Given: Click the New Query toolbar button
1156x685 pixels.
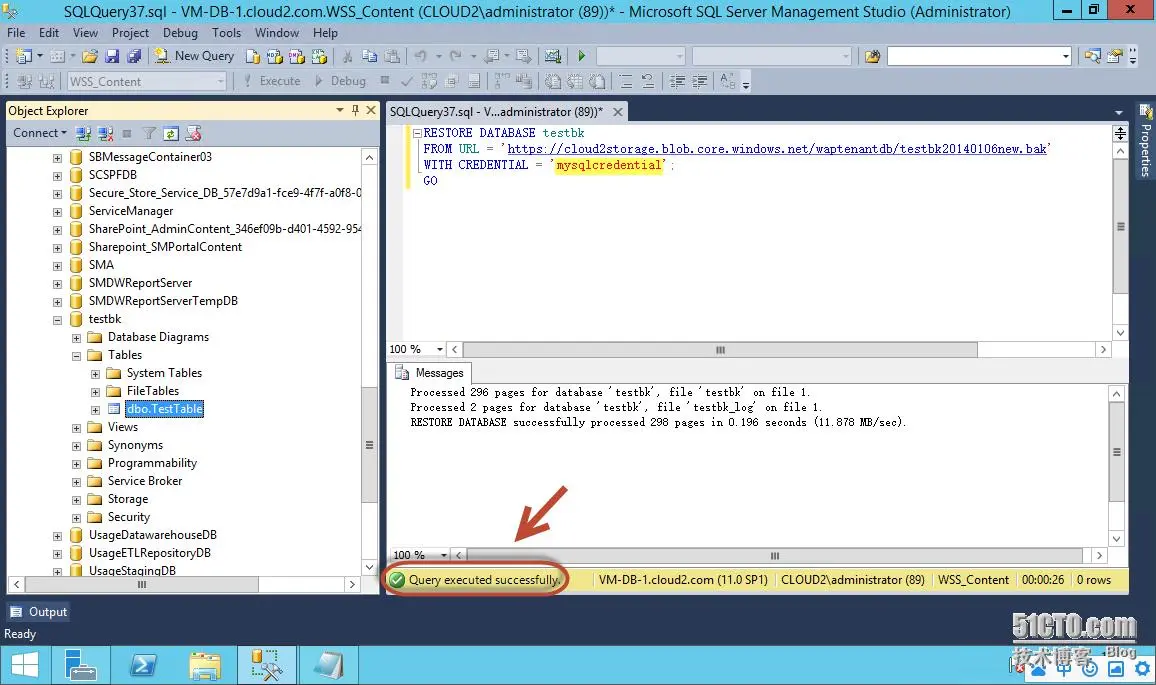Looking at the screenshot, I should coord(195,56).
